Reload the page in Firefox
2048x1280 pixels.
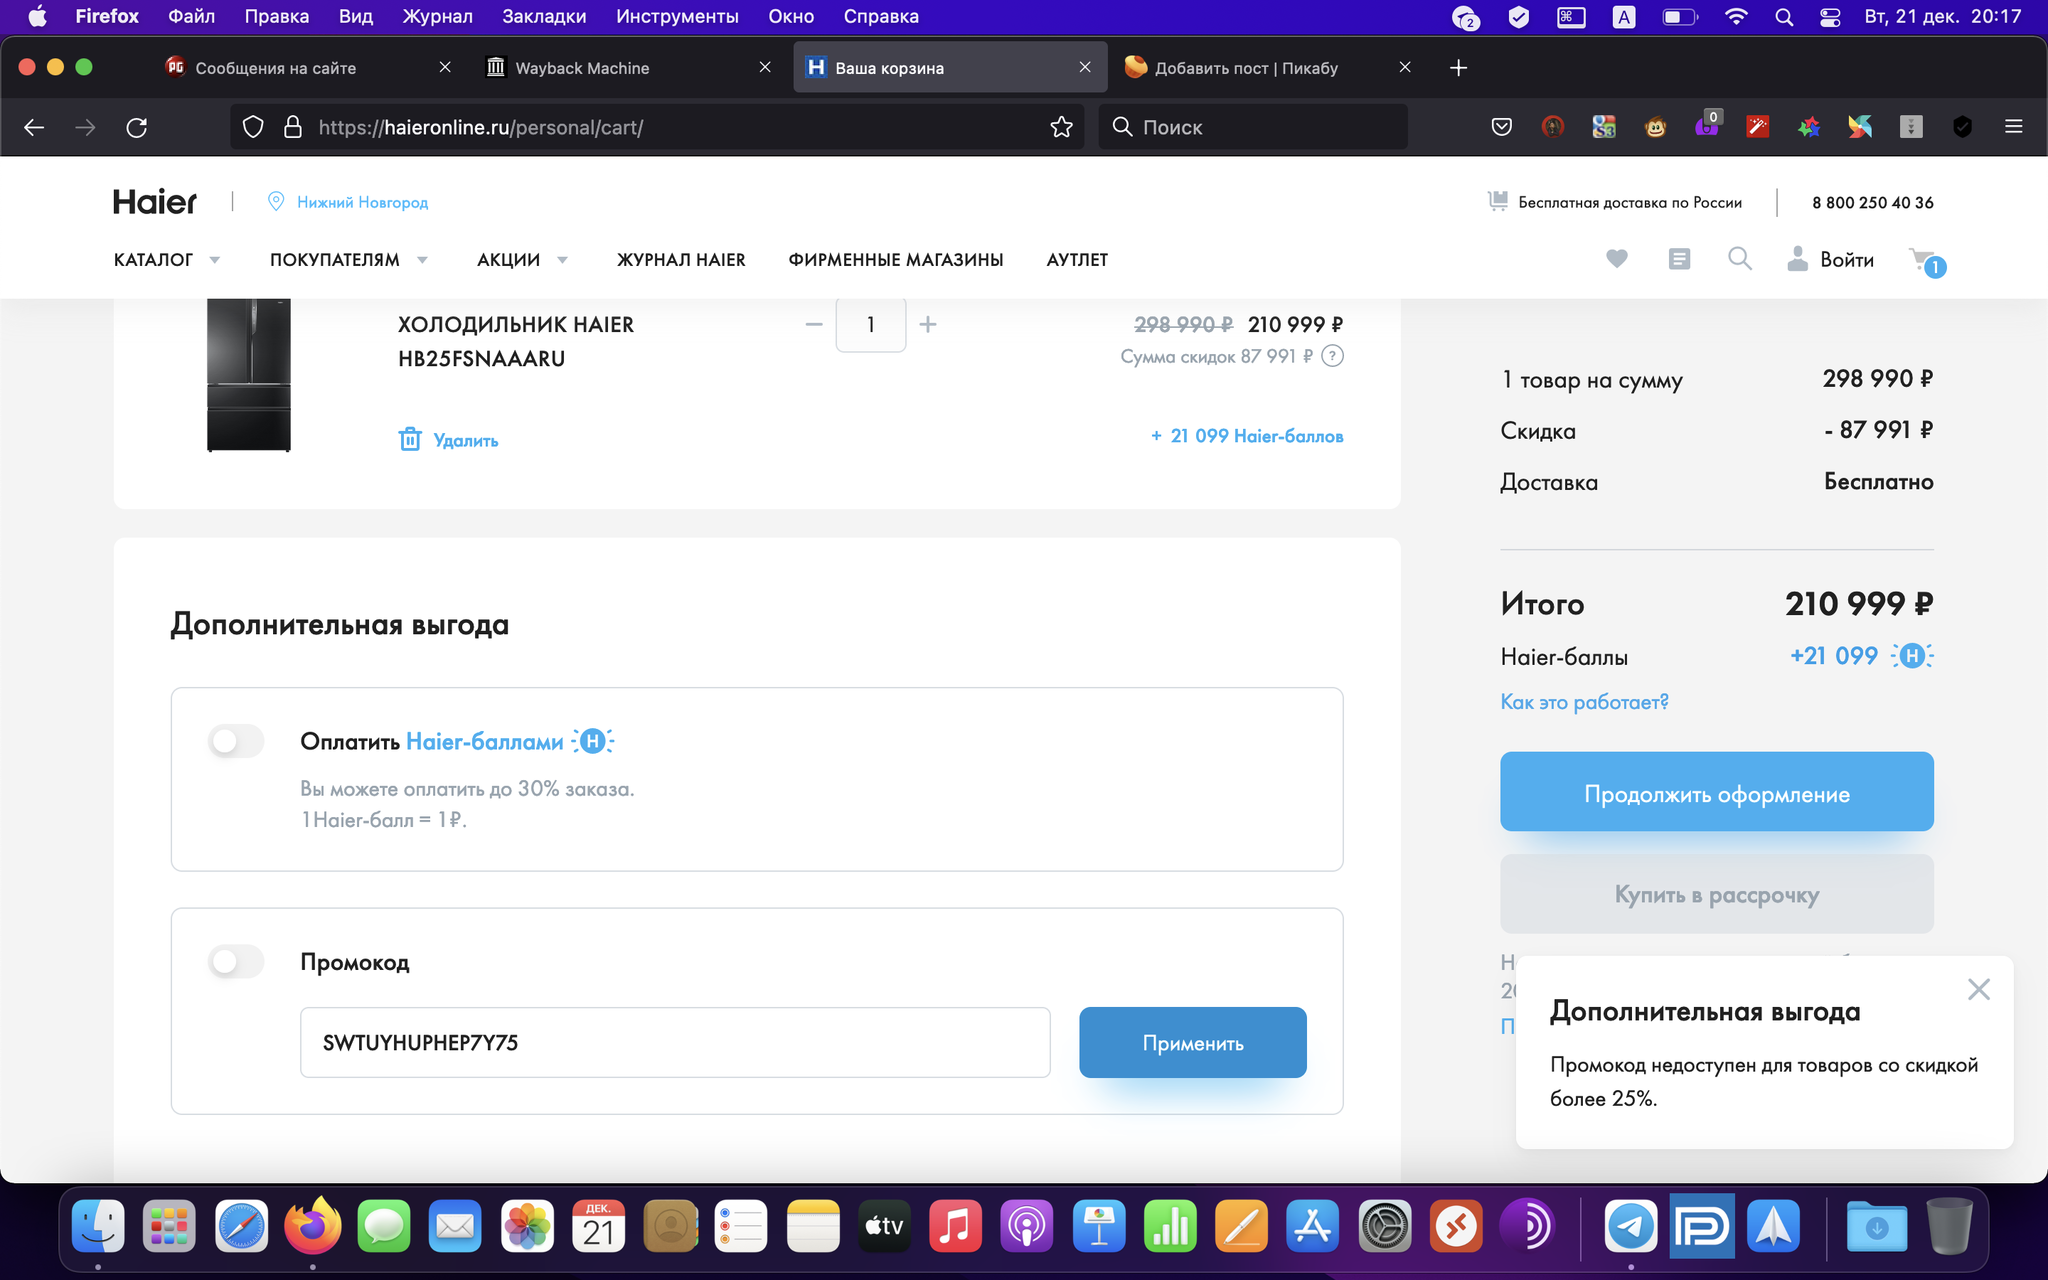[137, 127]
